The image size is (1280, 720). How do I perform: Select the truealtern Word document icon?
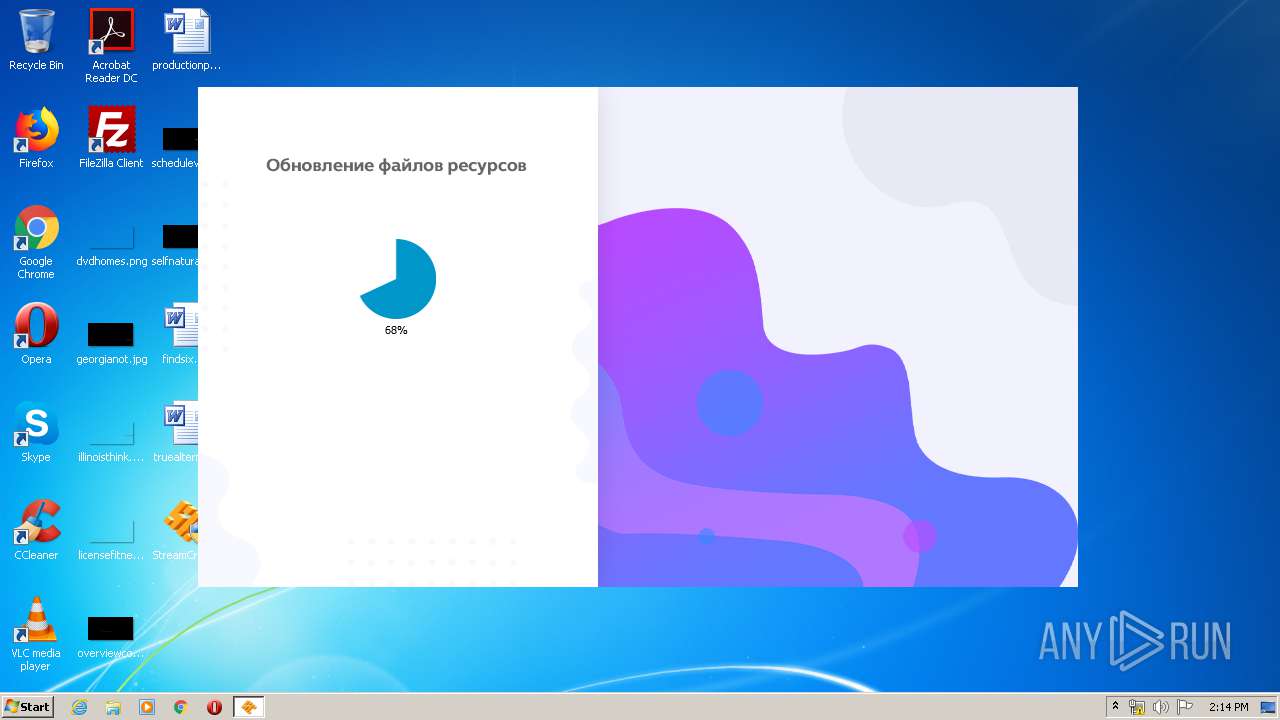coord(176,432)
